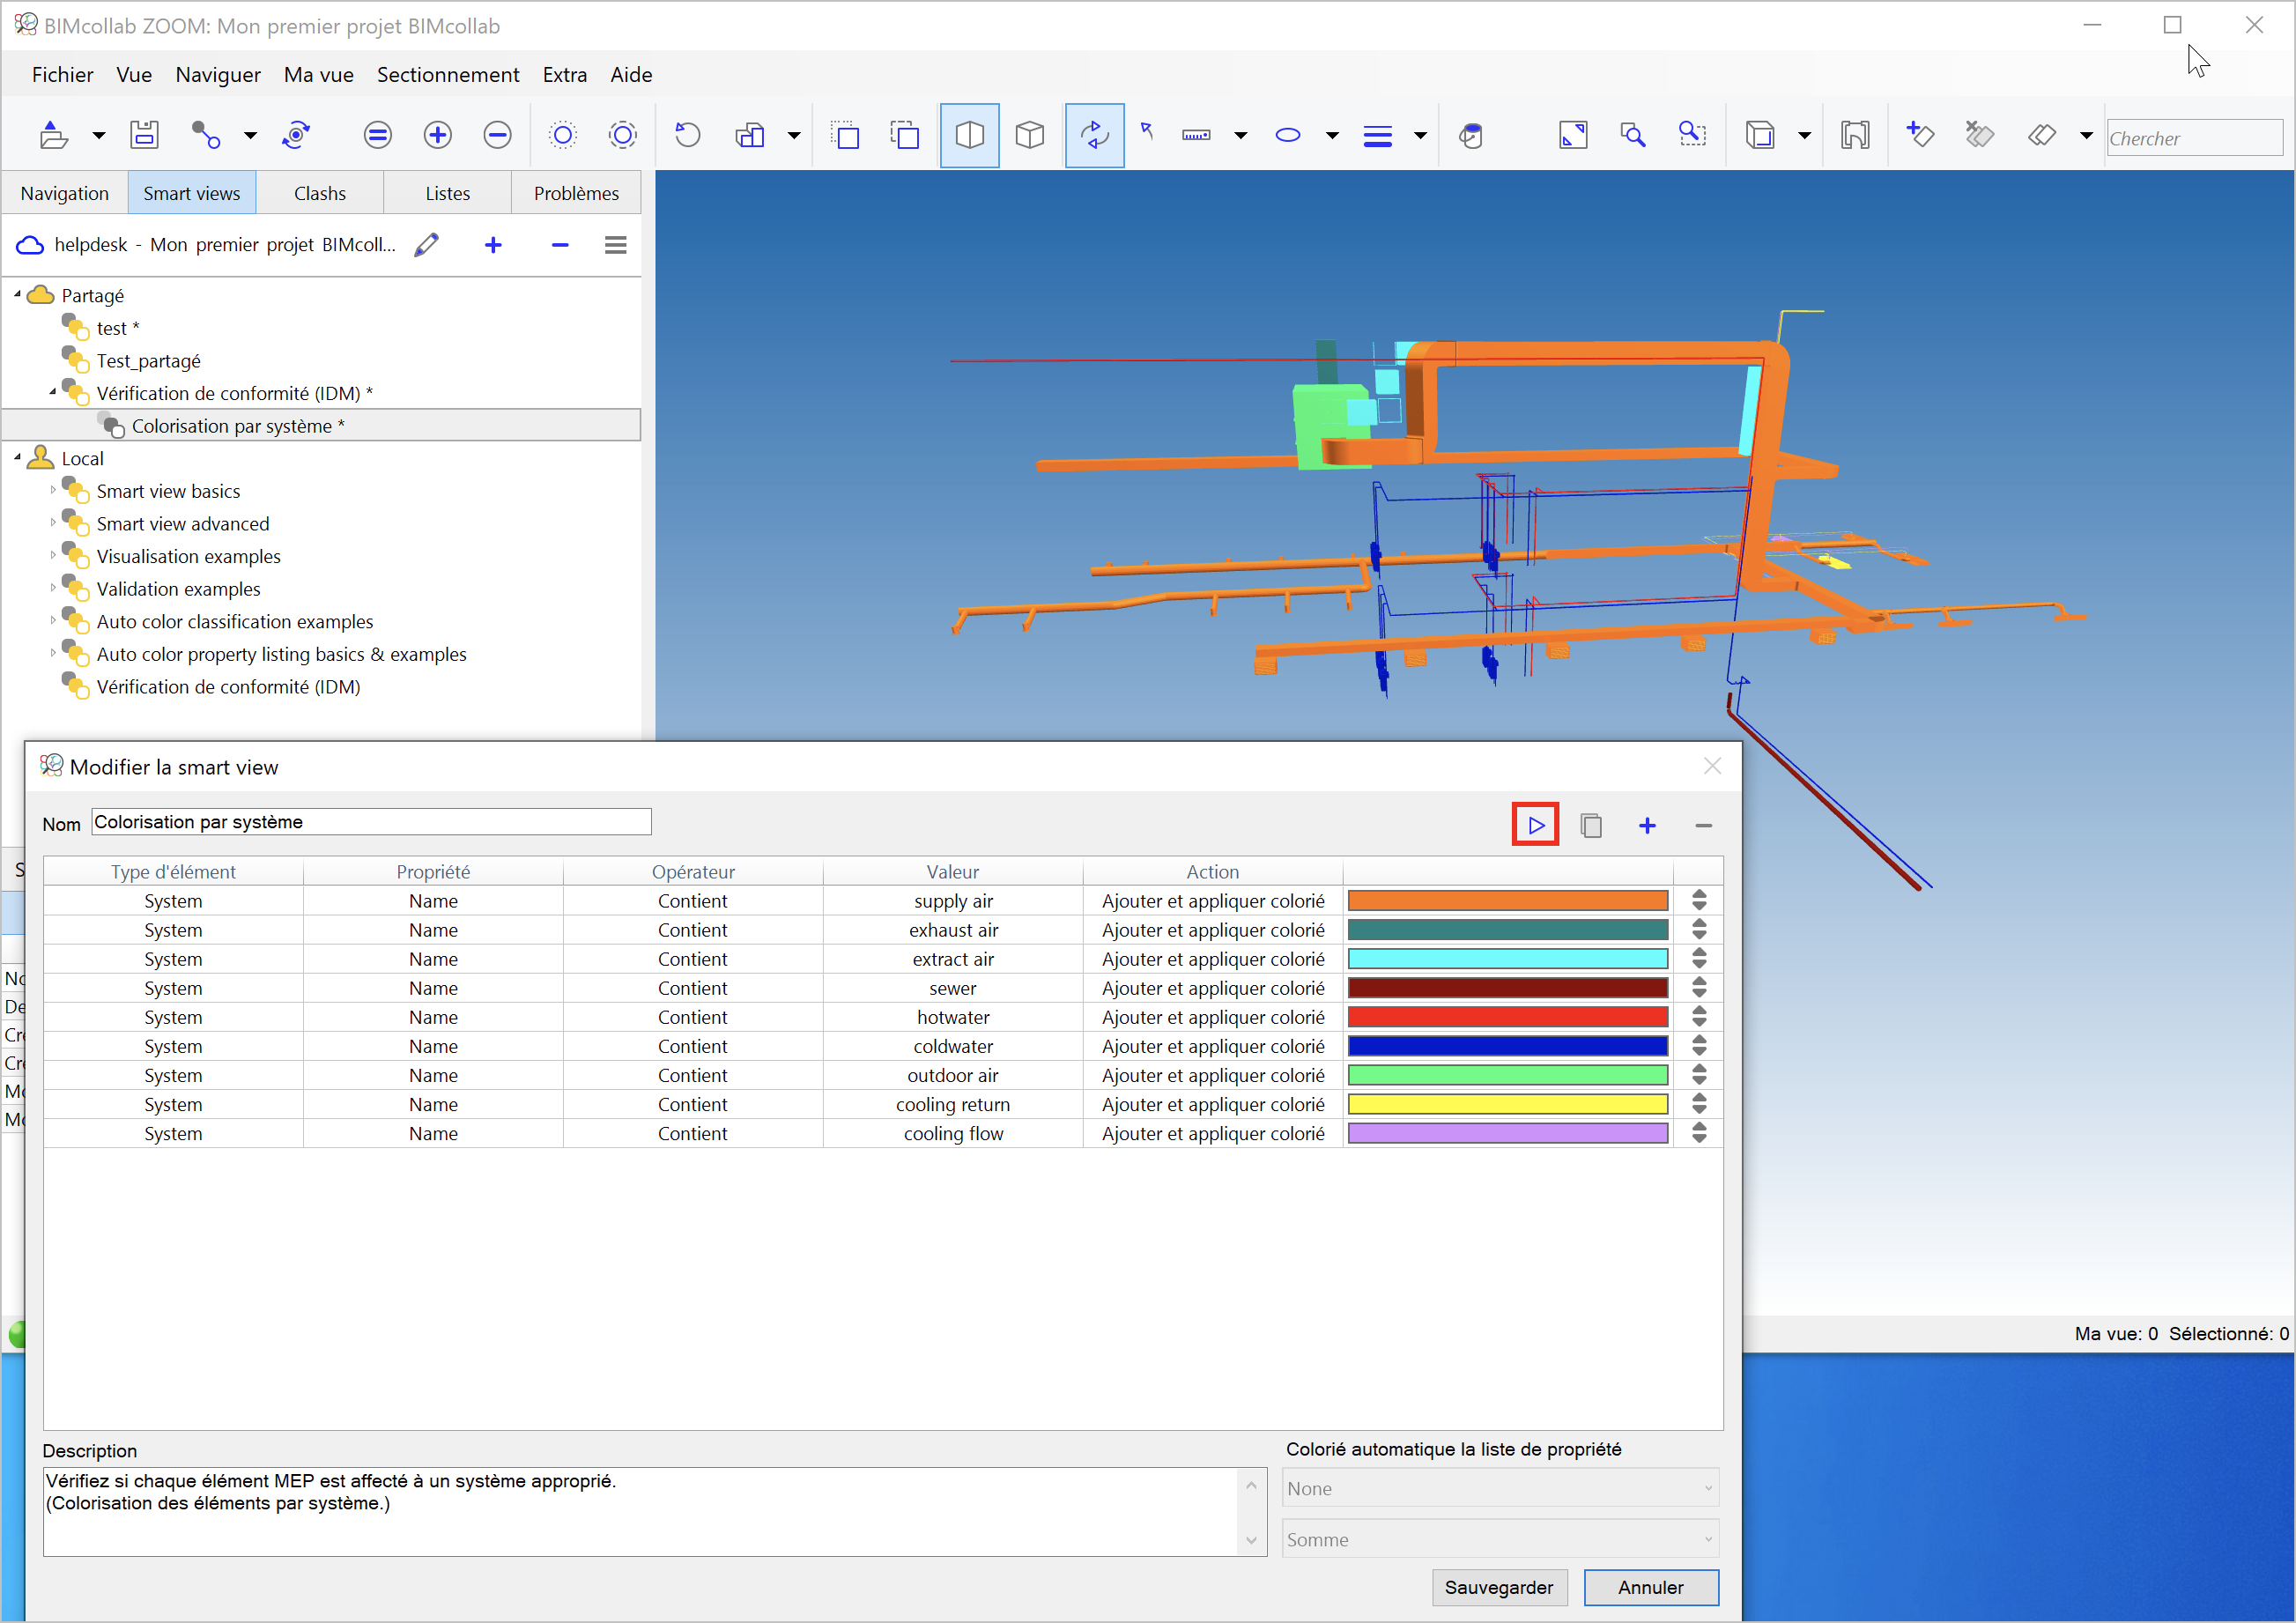Open the Extra menu
Image resolution: width=2296 pixels, height=1623 pixels.
(x=565, y=75)
